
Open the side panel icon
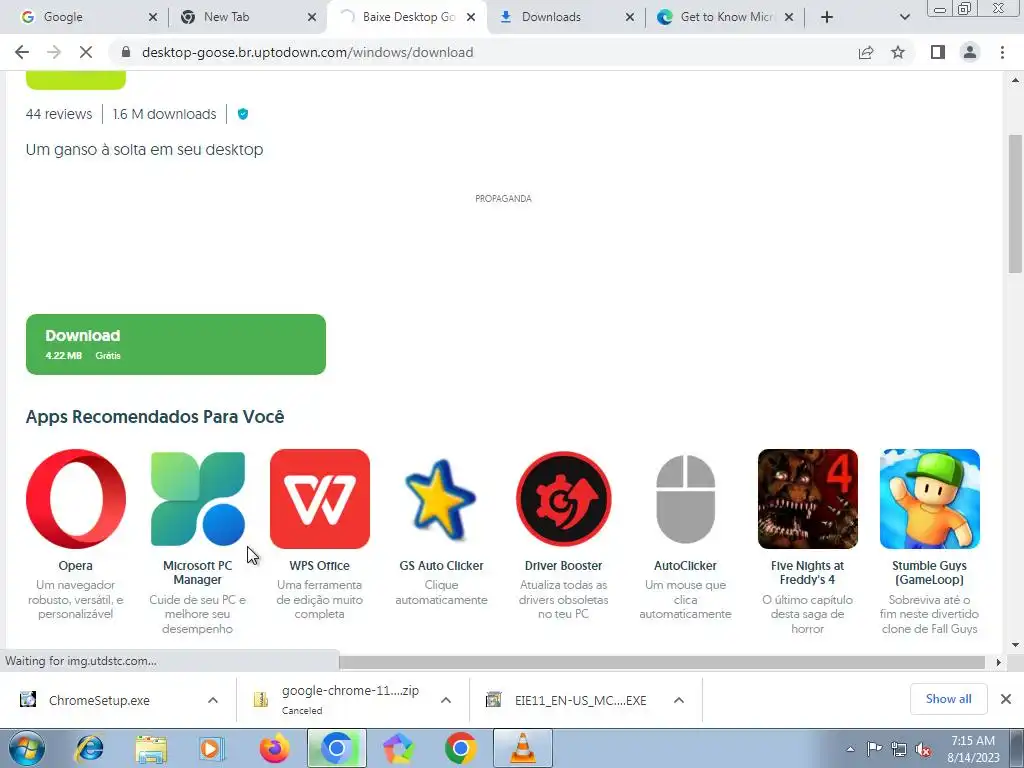click(x=938, y=52)
